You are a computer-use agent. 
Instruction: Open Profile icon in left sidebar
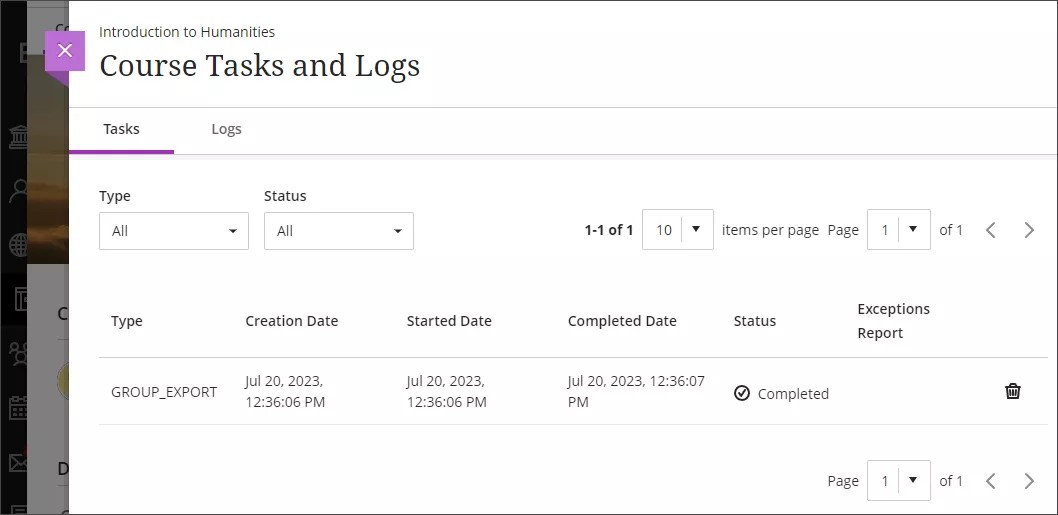click(x=18, y=191)
